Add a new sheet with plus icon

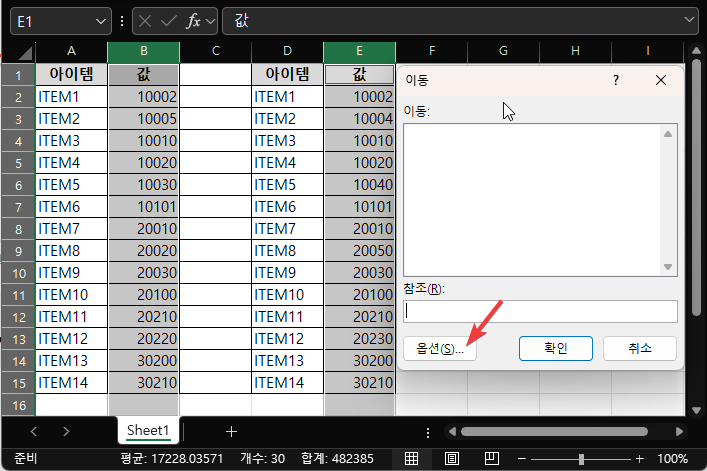point(231,431)
